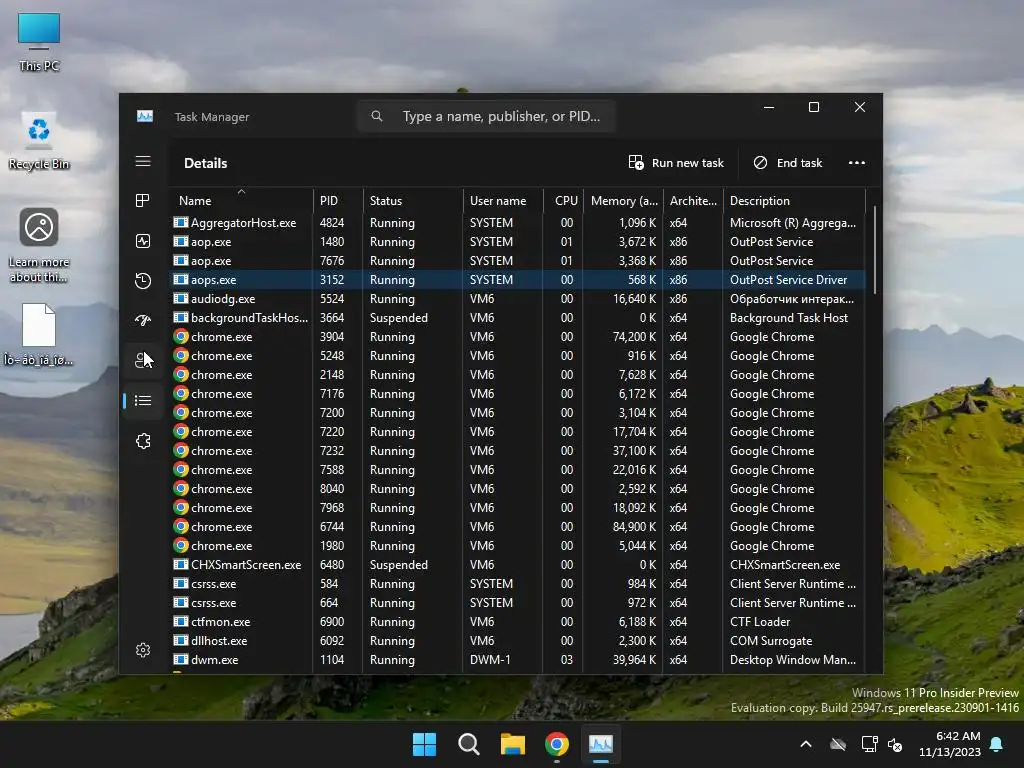Image resolution: width=1024 pixels, height=768 pixels.
Task: Select chrome.exe with PID 6744
Action: click(519, 526)
